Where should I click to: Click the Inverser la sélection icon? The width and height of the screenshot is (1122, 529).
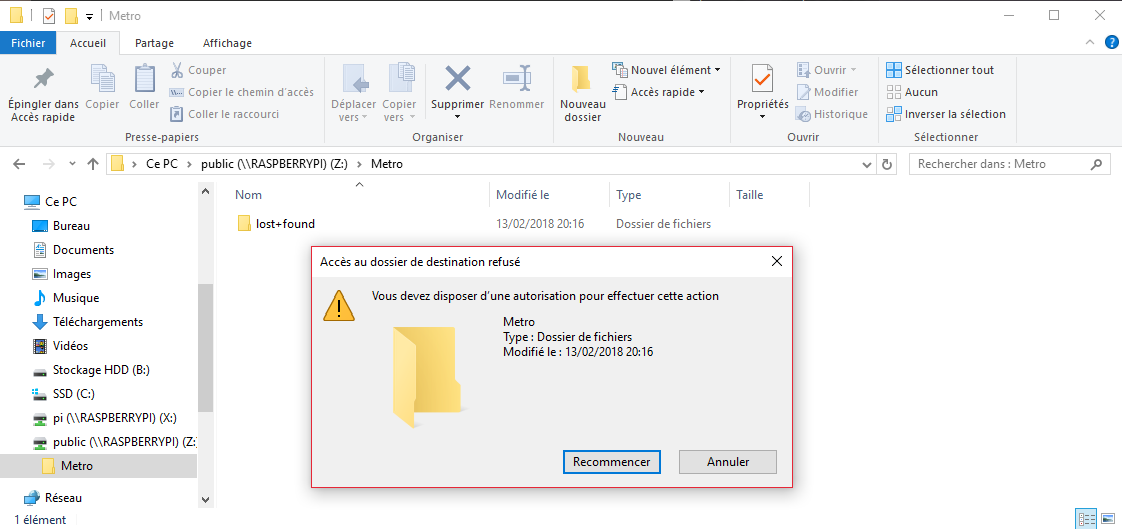point(894,114)
